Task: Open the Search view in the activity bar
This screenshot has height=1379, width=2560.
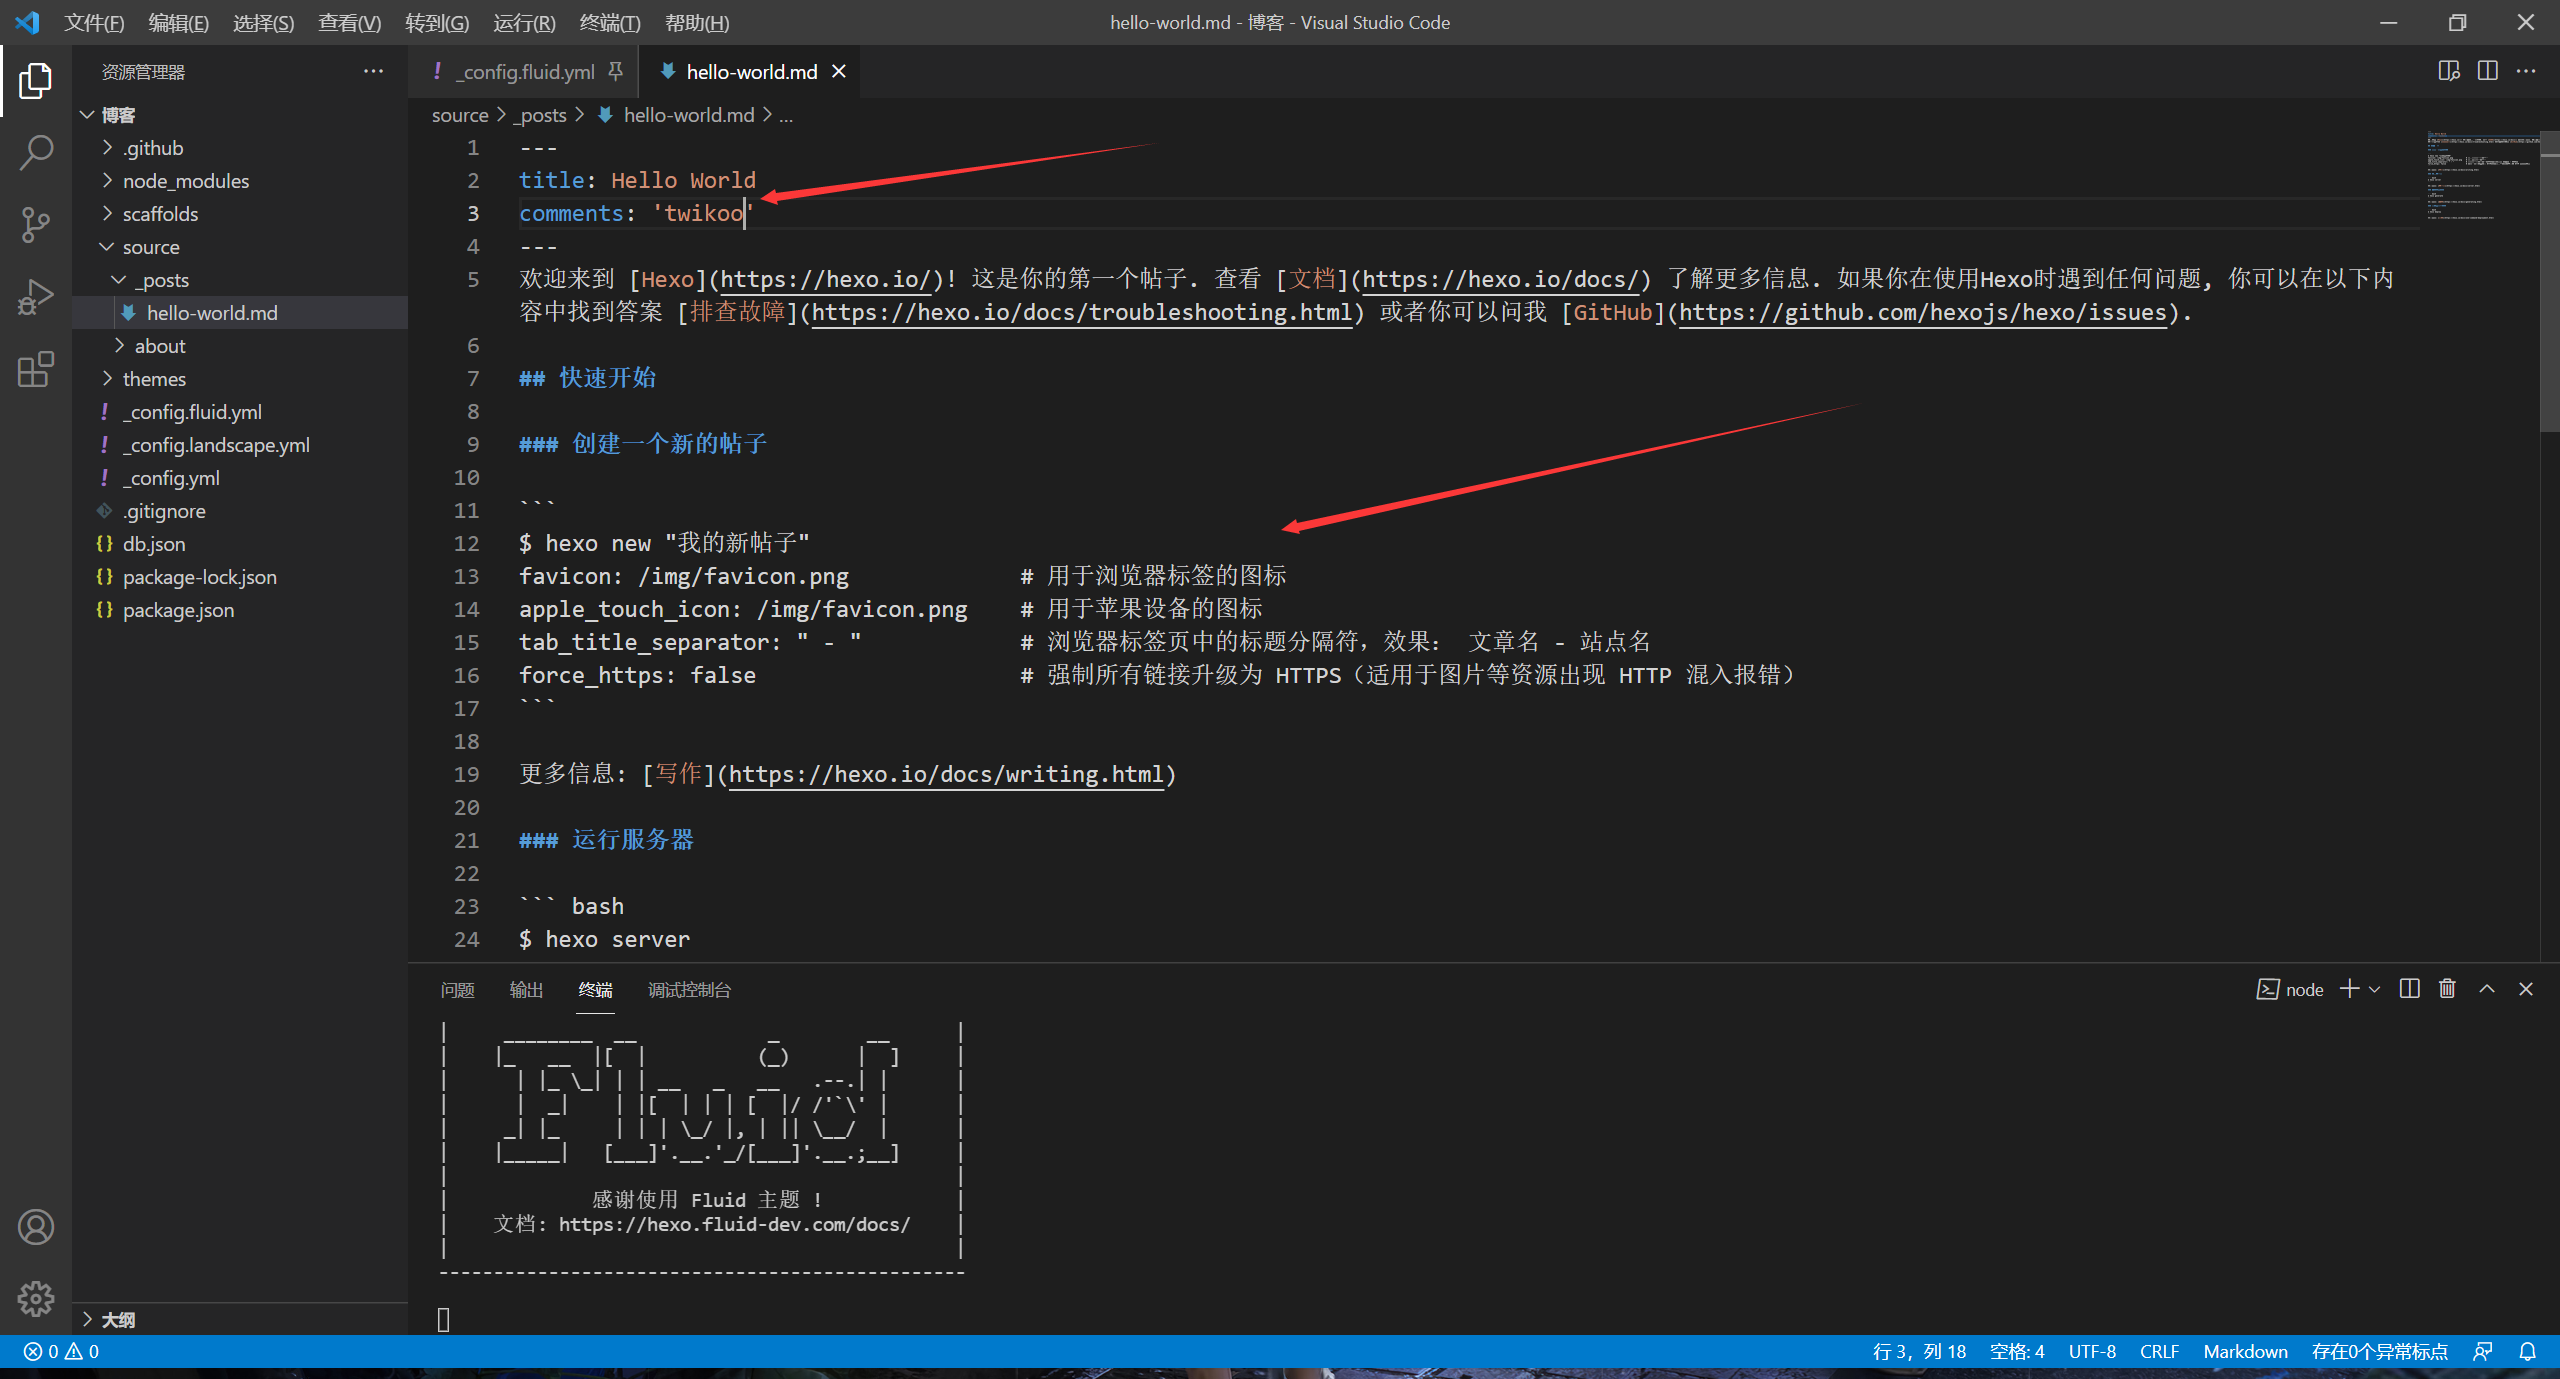Action: pyautogui.click(x=36, y=152)
